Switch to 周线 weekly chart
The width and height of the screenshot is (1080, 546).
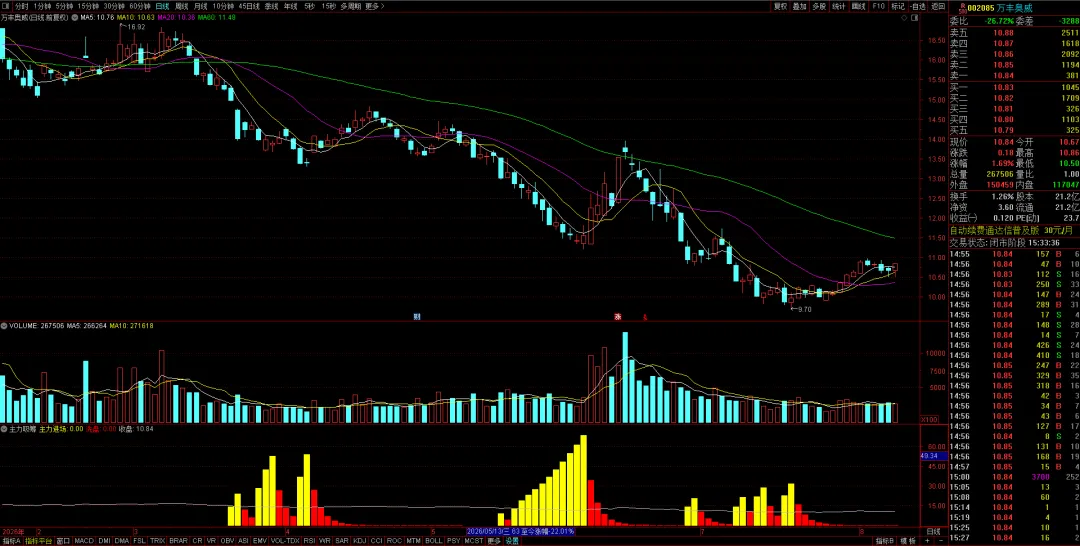182,6
